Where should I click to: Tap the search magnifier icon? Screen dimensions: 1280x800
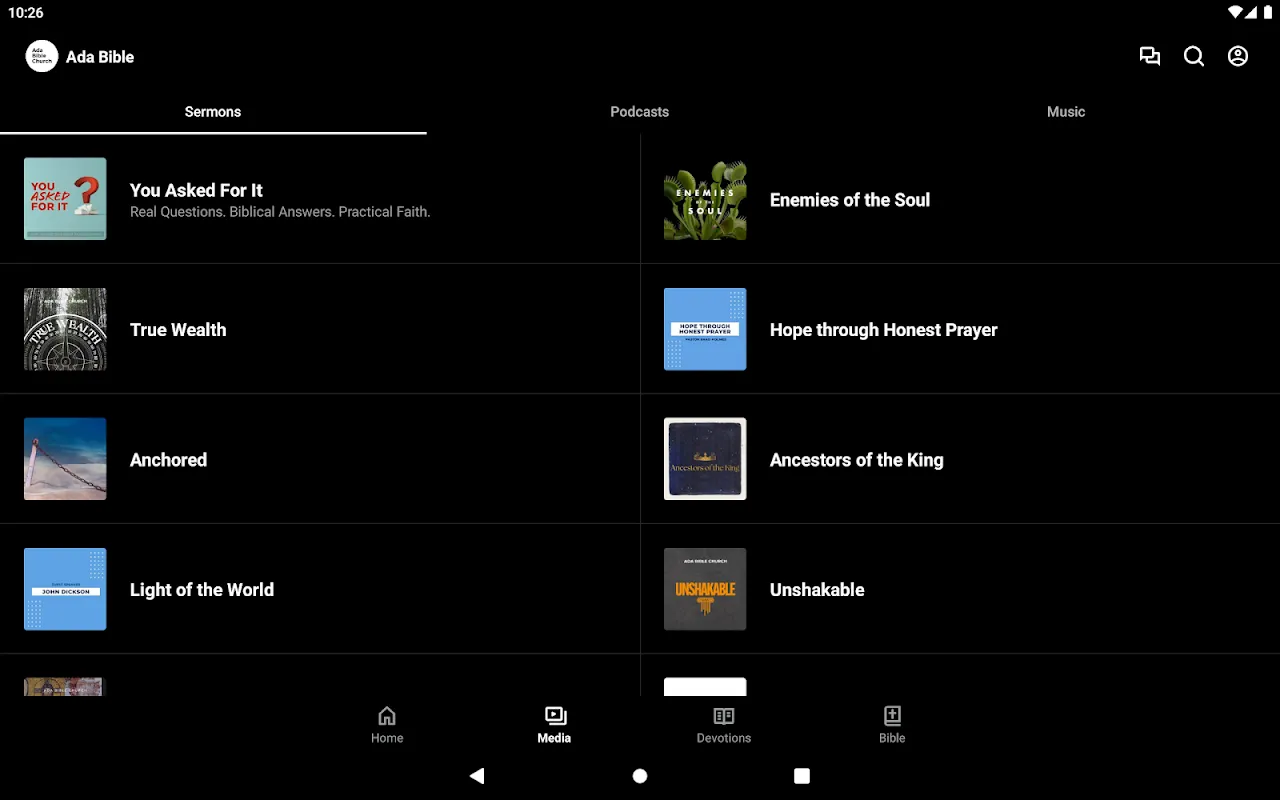(x=1194, y=57)
